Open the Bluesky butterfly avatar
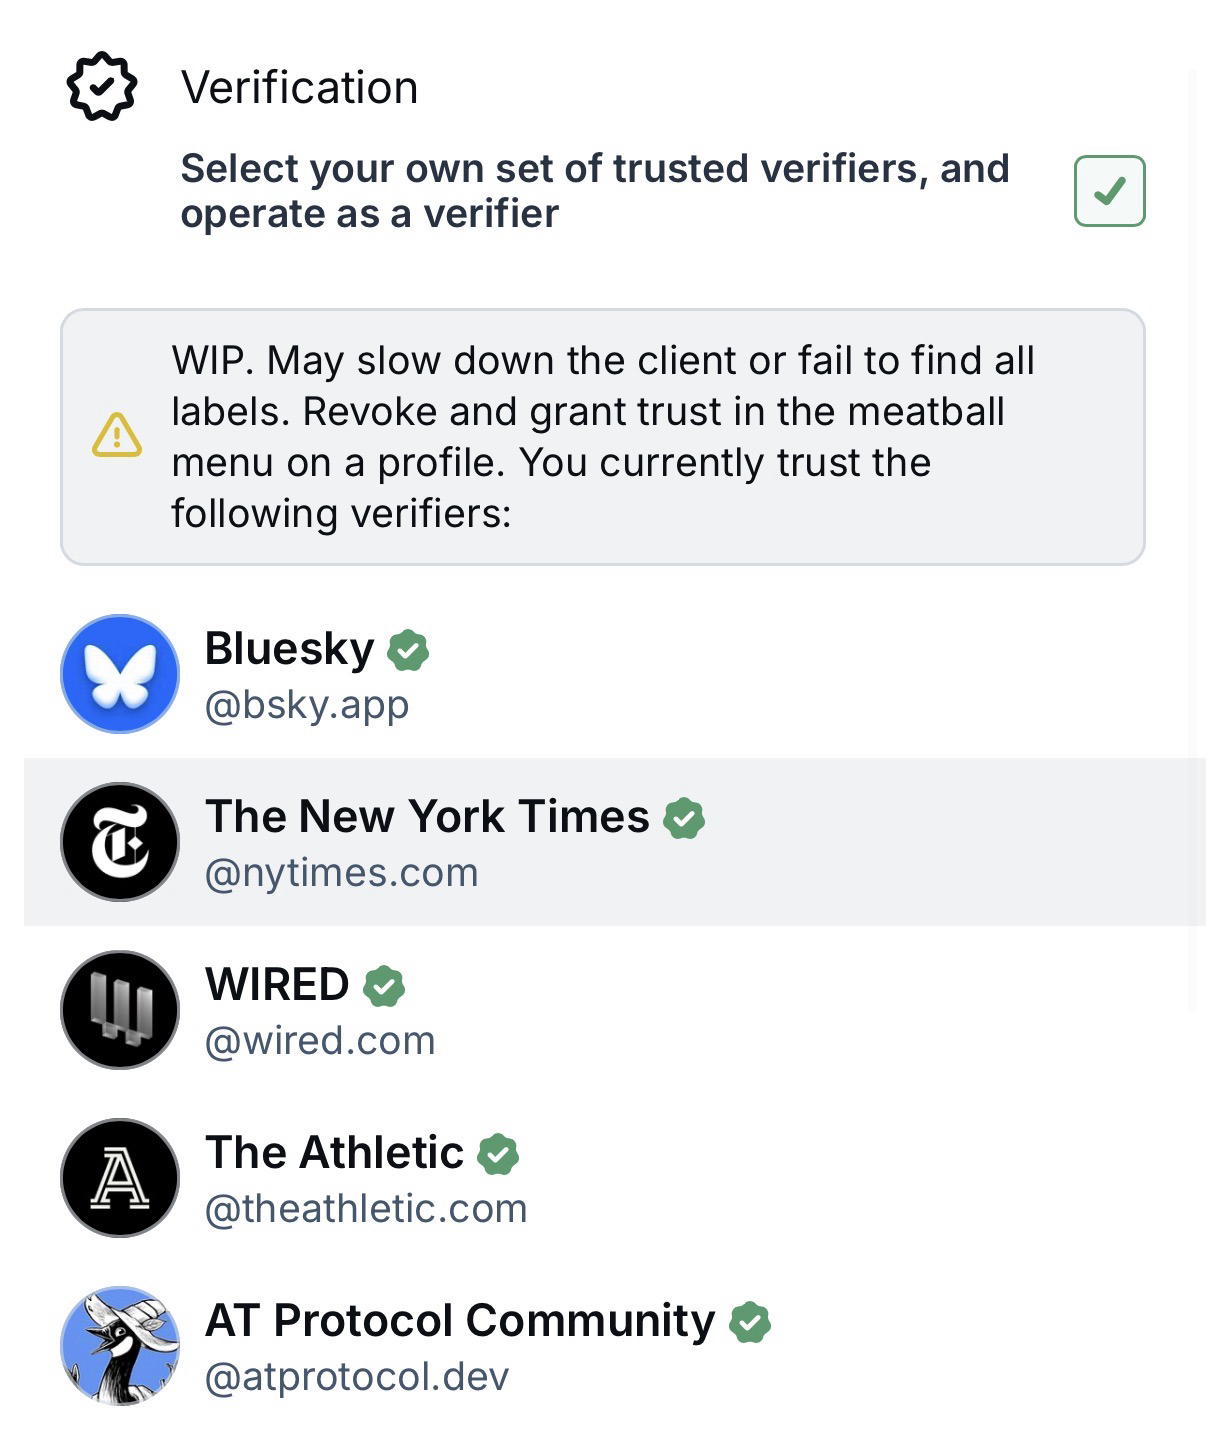 [x=120, y=674]
